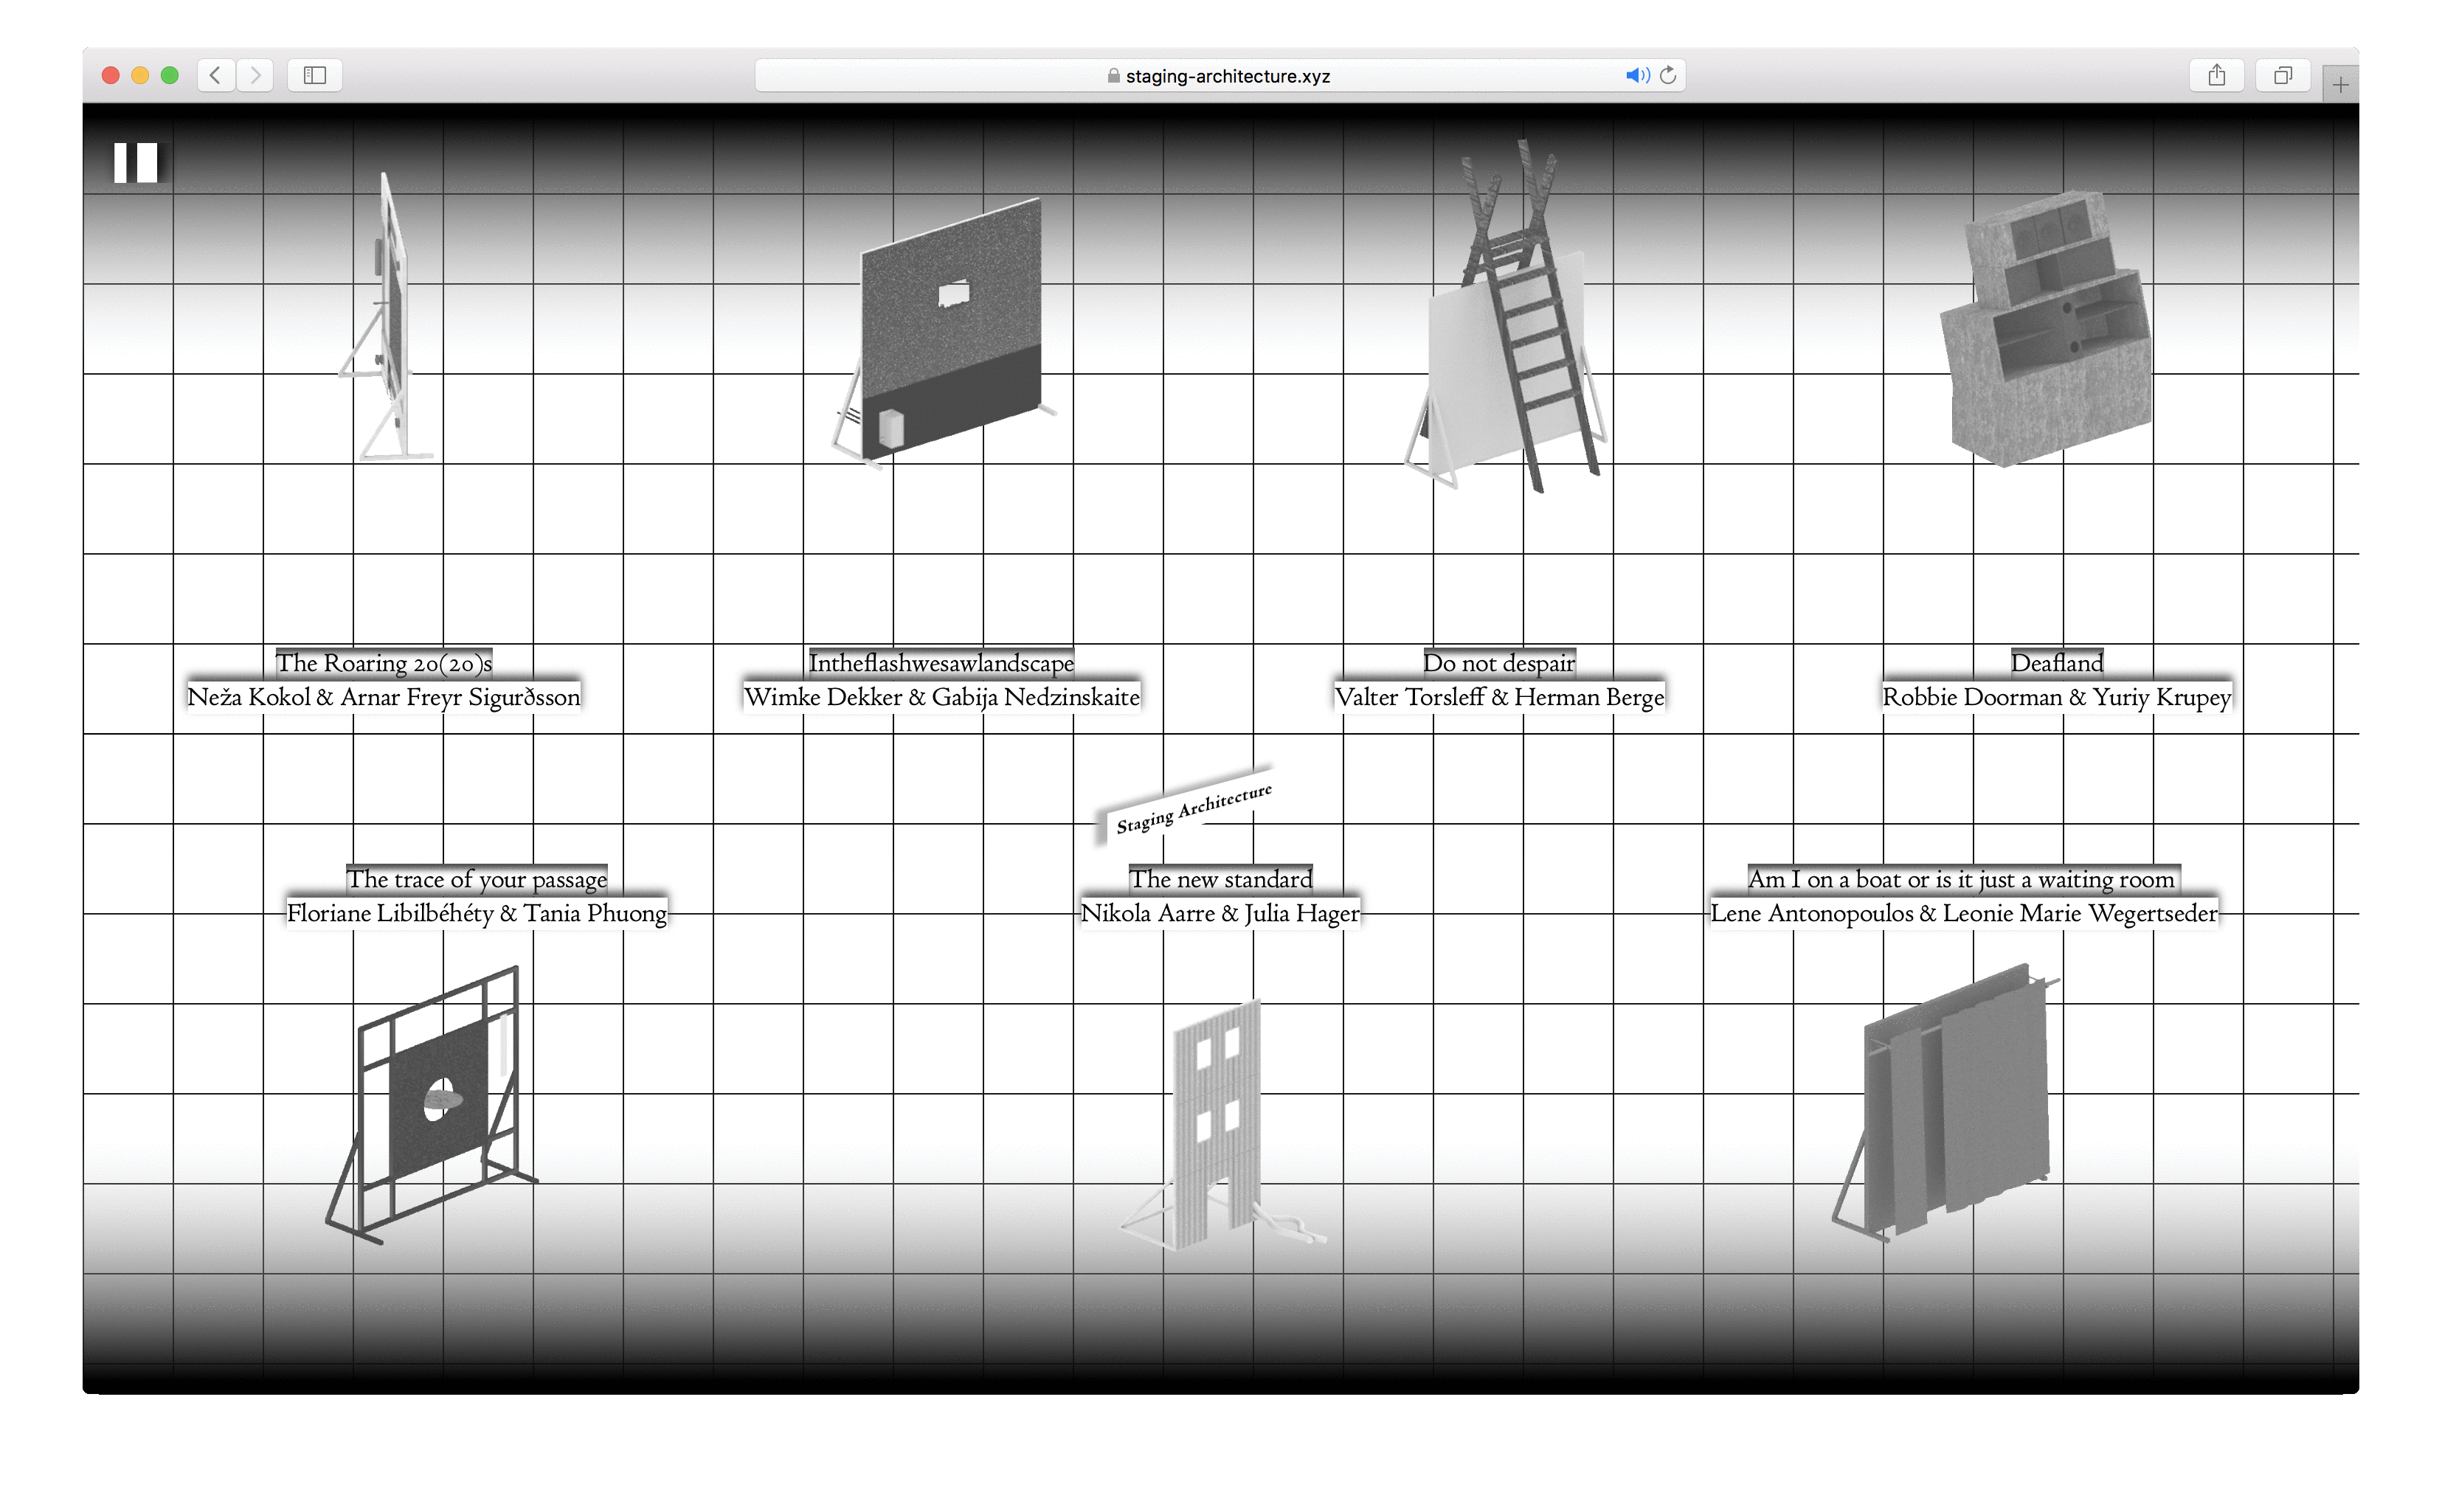Mute the tab audio with the speaker icon

(x=1636, y=75)
